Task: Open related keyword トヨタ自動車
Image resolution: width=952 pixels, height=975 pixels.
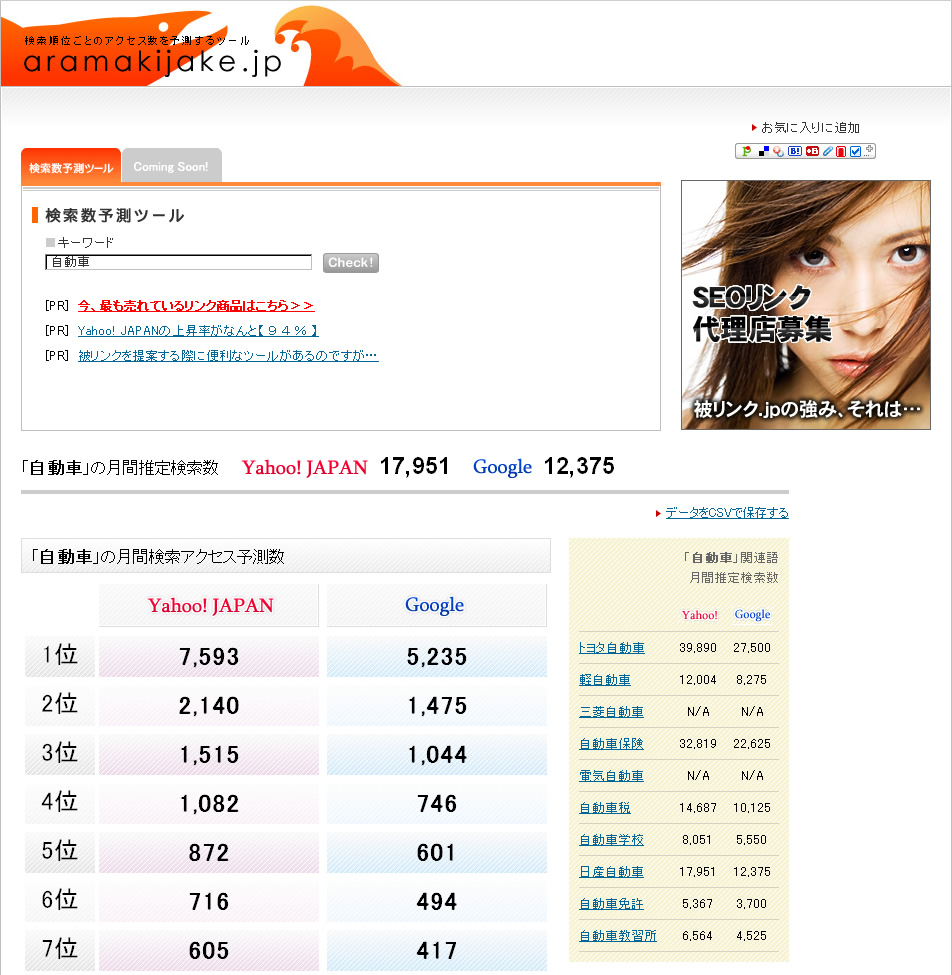Action: (611, 647)
